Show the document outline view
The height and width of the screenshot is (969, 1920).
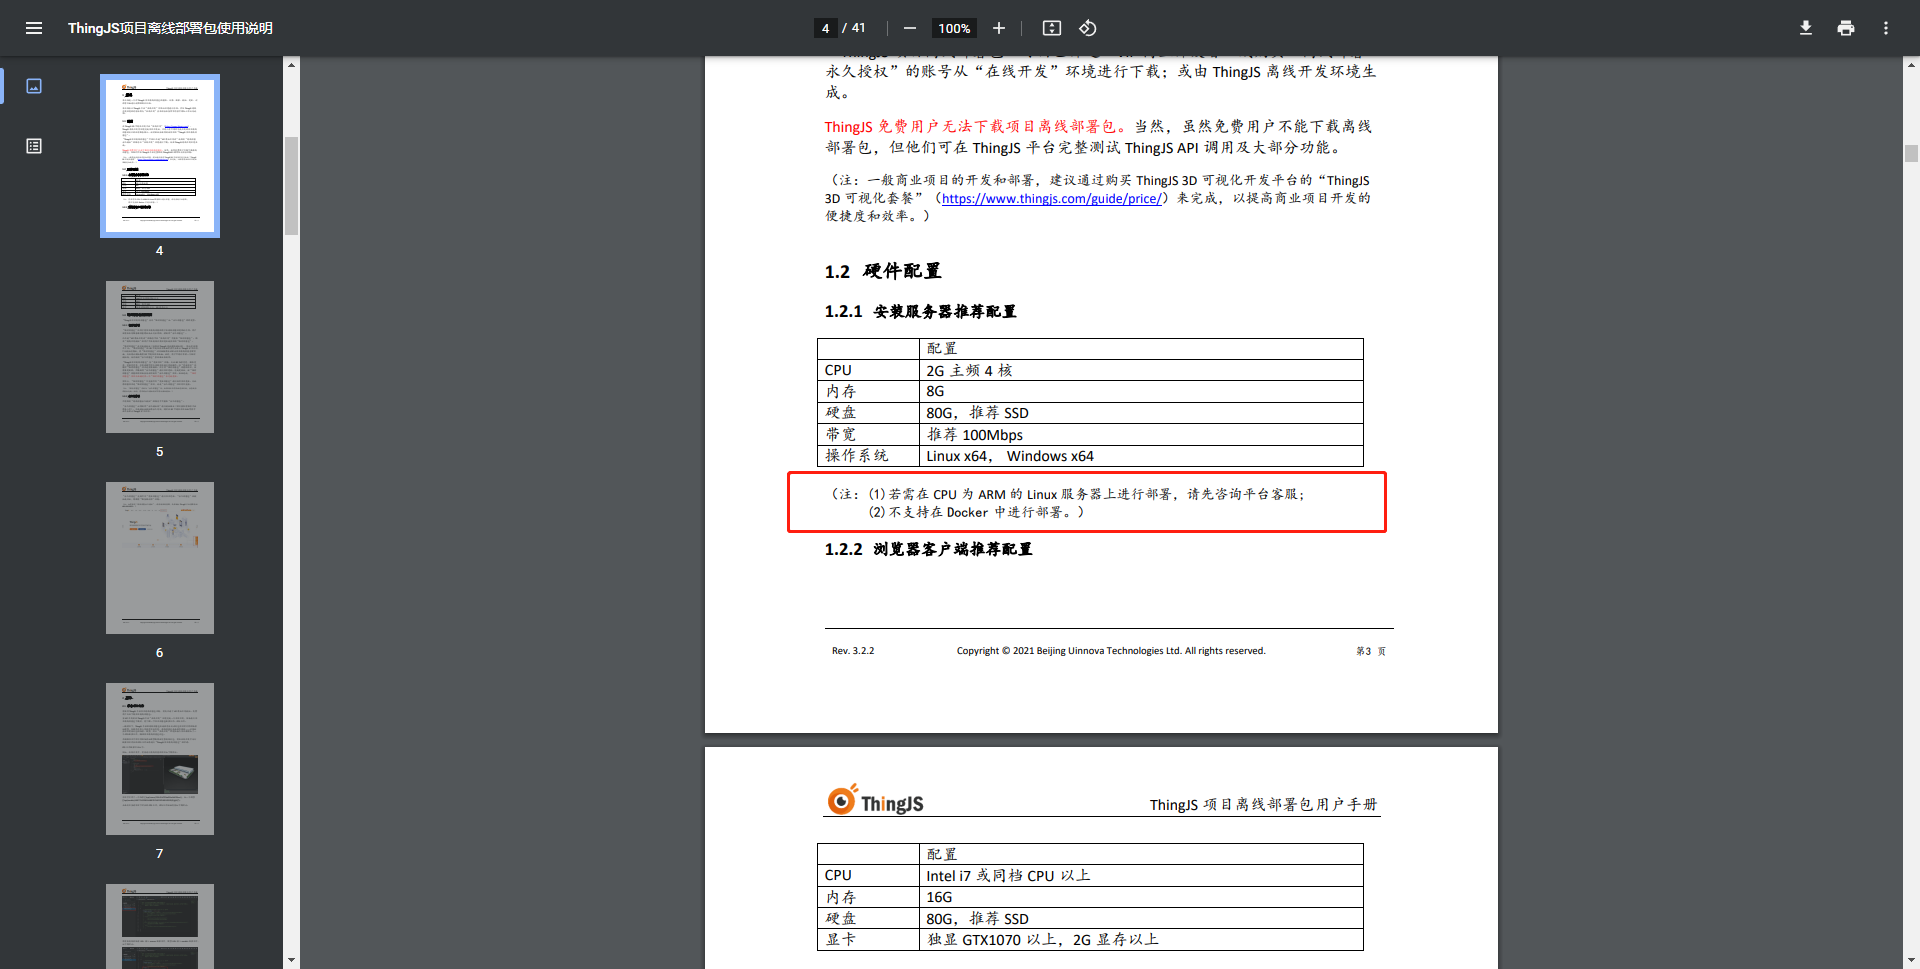pyautogui.click(x=34, y=146)
